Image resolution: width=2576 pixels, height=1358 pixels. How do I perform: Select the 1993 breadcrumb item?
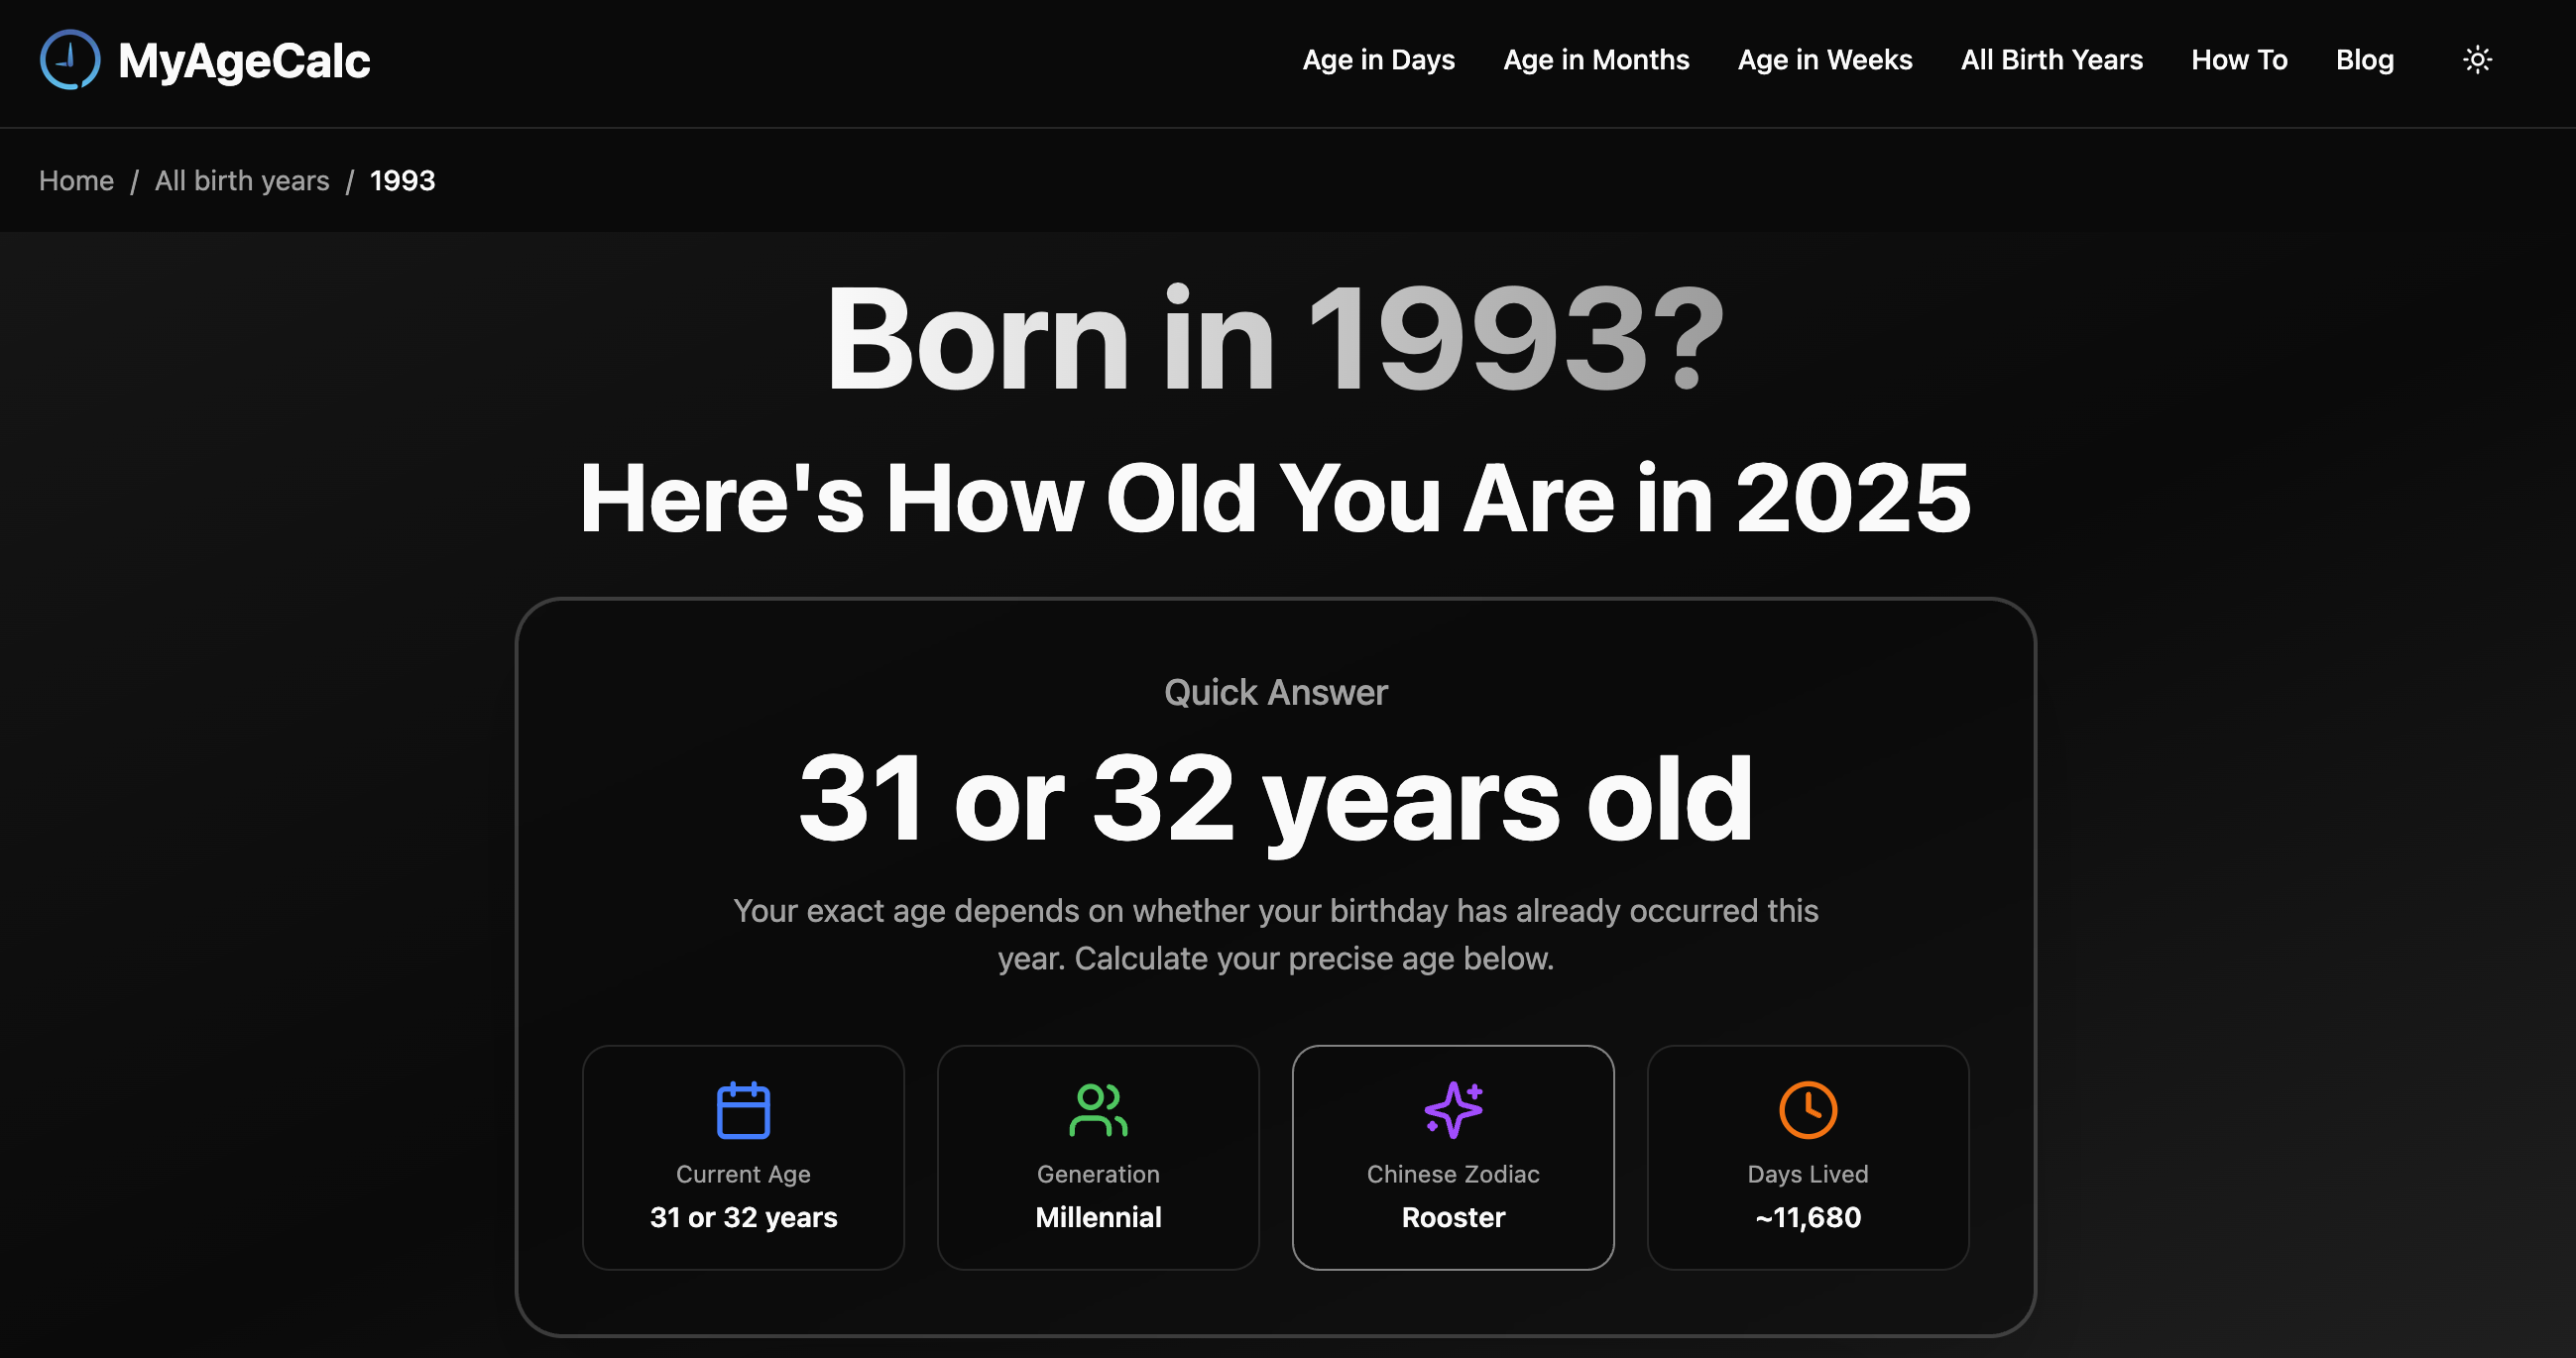pyautogui.click(x=402, y=180)
